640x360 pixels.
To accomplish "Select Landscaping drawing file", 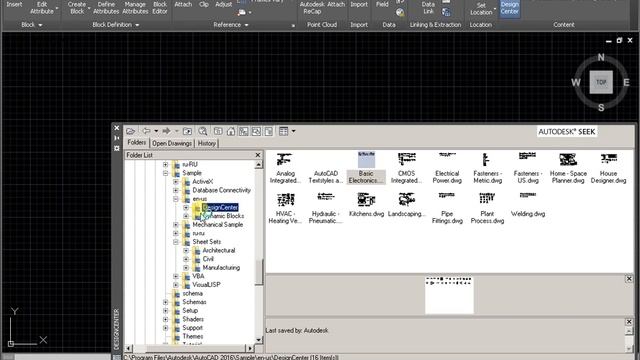I will pyautogui.click(x=407, y=205).
